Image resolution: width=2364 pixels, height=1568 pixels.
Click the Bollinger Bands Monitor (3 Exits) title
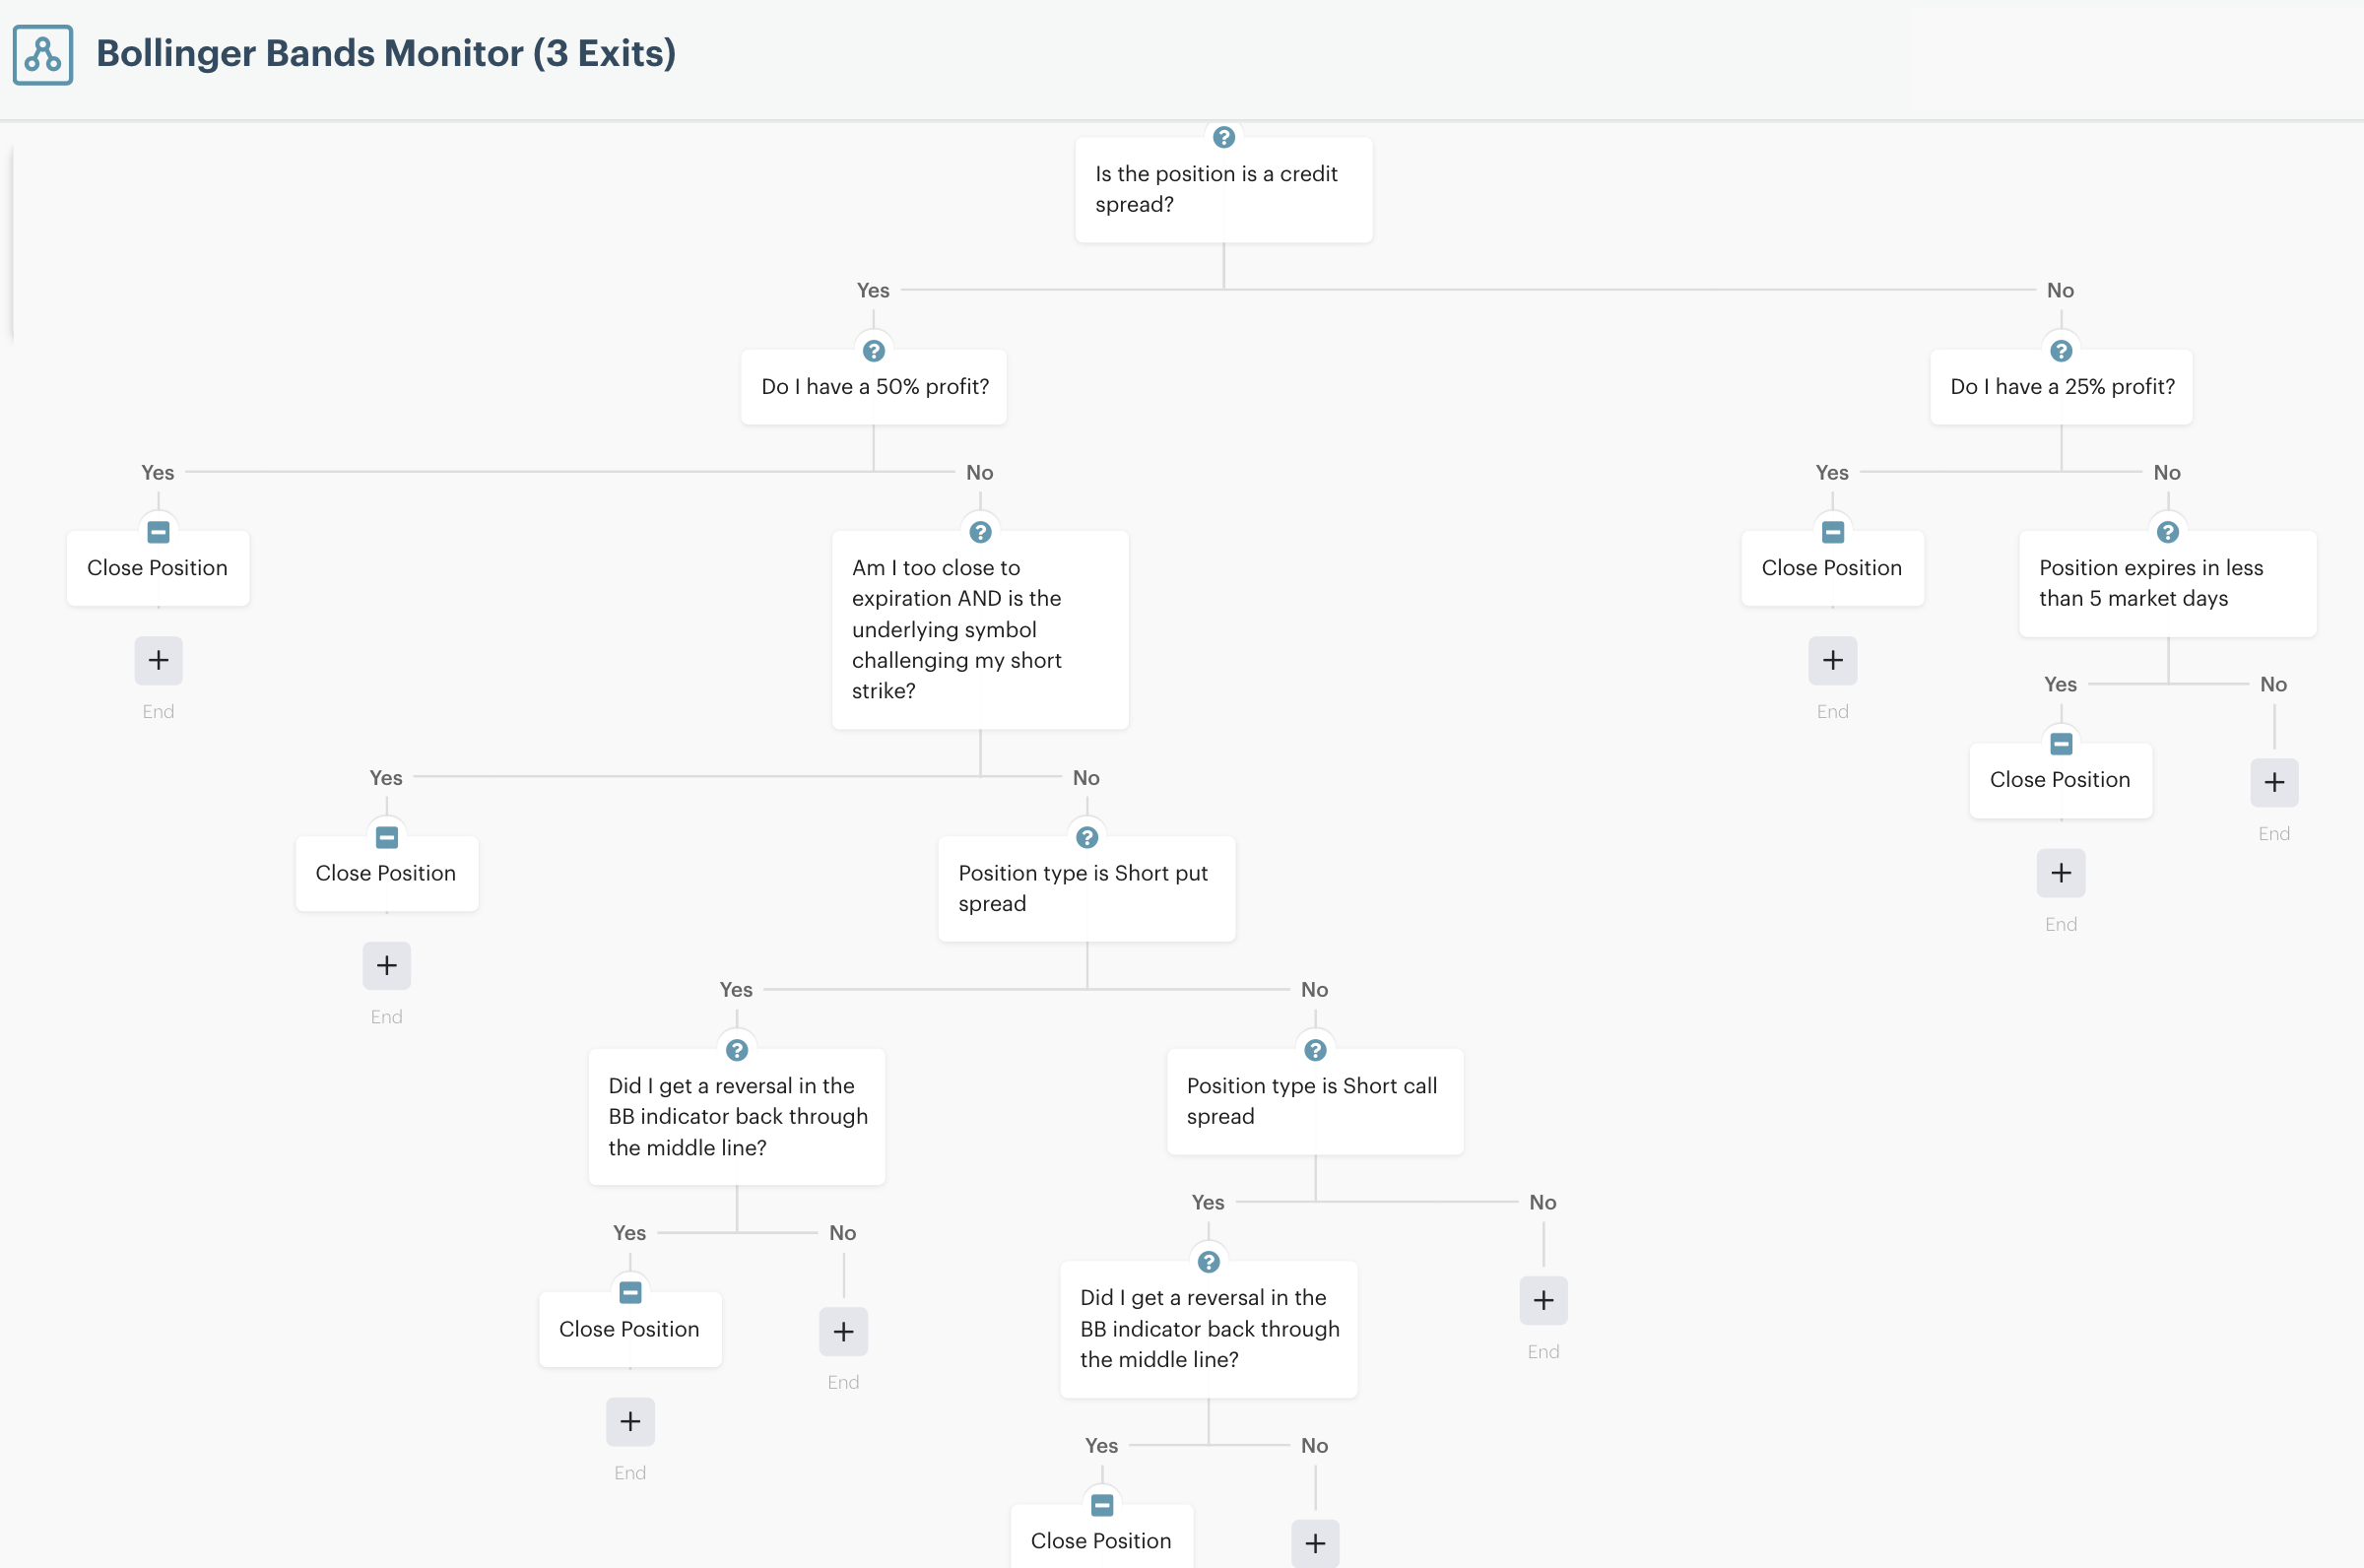click(386, 53)
